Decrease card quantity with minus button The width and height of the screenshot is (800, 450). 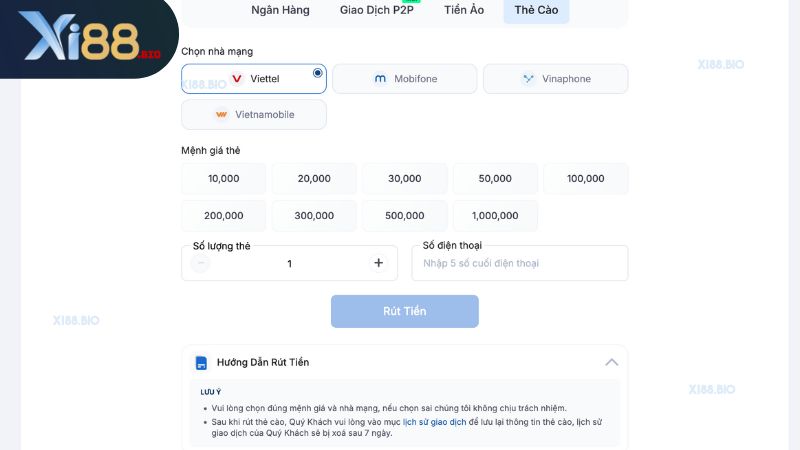(x=201, y=263)
